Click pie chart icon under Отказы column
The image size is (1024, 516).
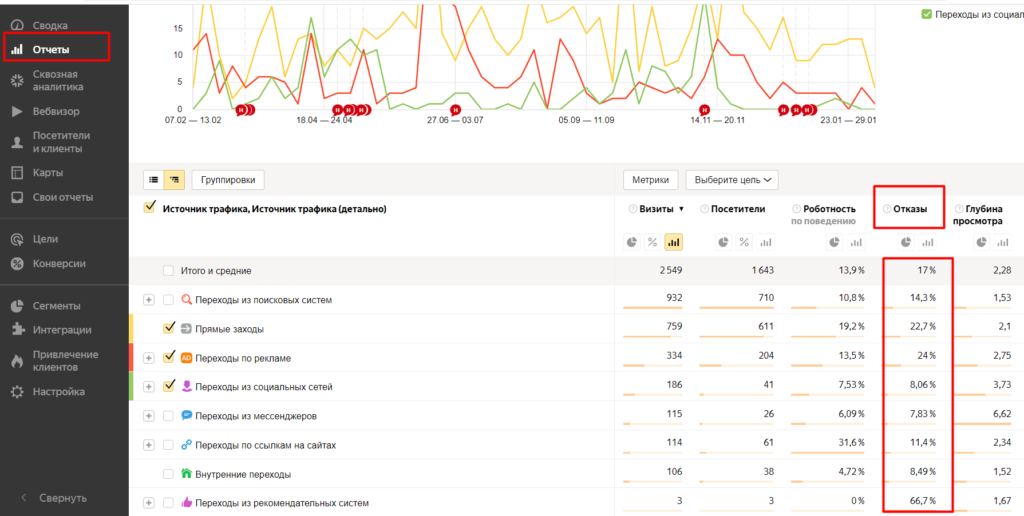pyautogui.click(x=905, y=241)
